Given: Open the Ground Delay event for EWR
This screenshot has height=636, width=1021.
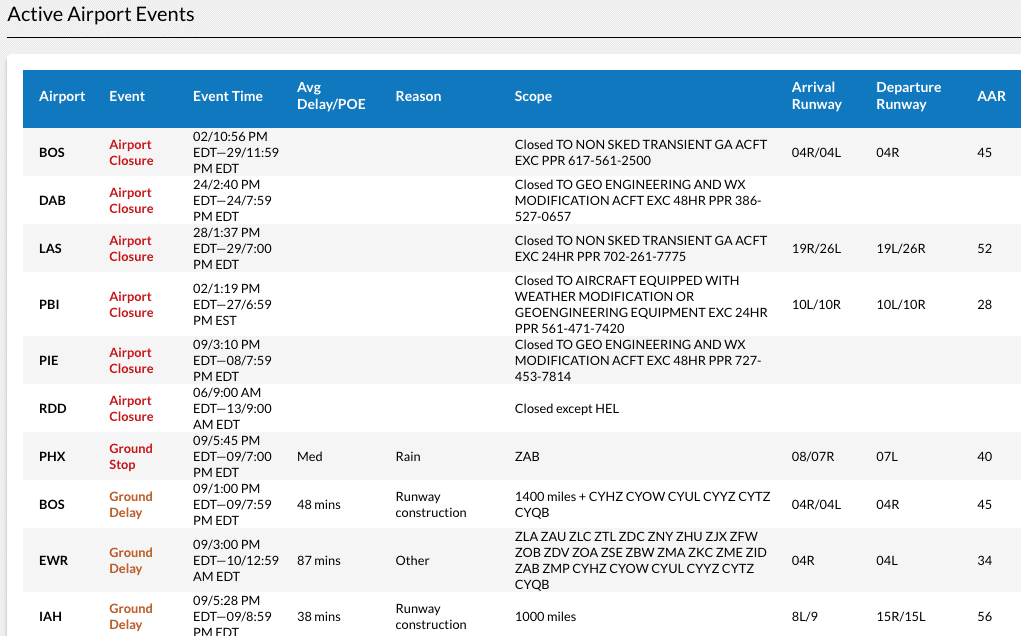Looking at the screenshot, I should pyautogui.click(x=130, y=560).
